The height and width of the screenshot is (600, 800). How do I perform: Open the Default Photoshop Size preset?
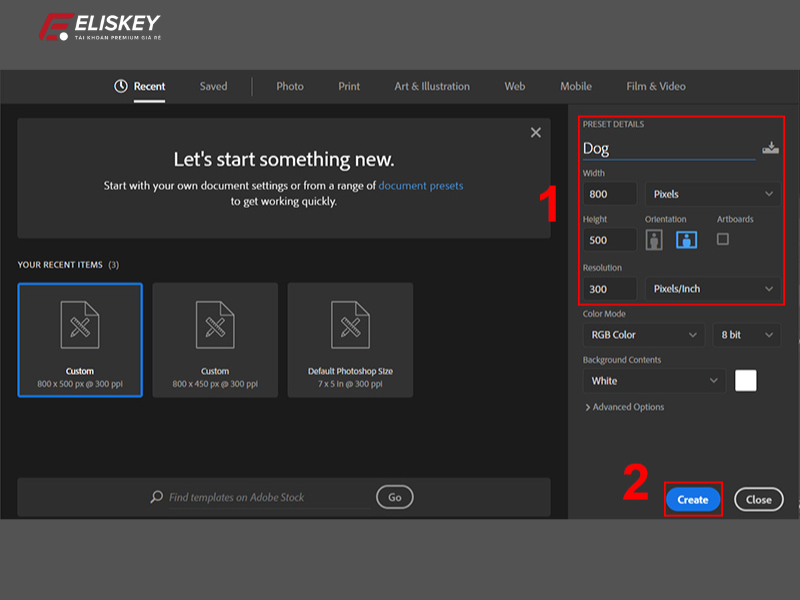click(350, 340)
